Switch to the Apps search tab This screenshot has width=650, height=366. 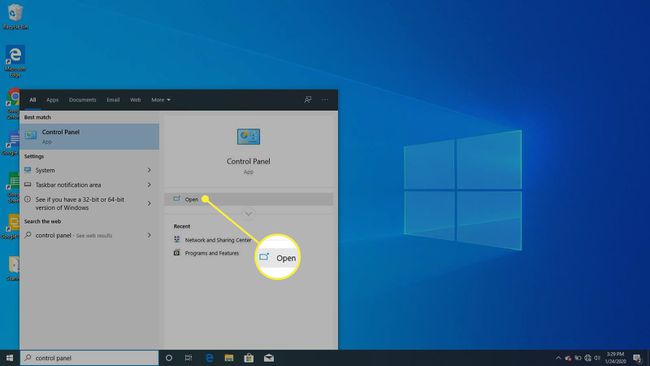pyautogui.click(x=52, y=99)
